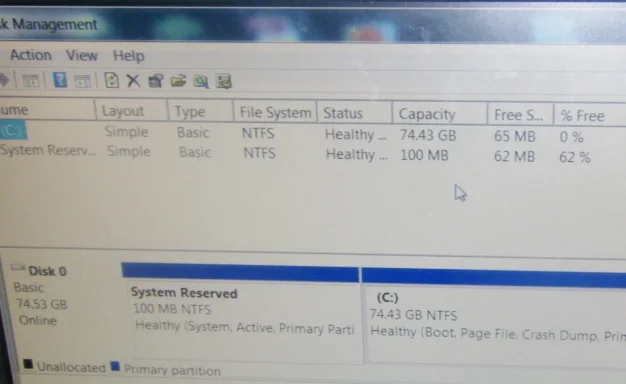Viewport: 626px width, 384px height.
Task: Click the Show/Hide Console Tree icon
Action: (31, 80)
